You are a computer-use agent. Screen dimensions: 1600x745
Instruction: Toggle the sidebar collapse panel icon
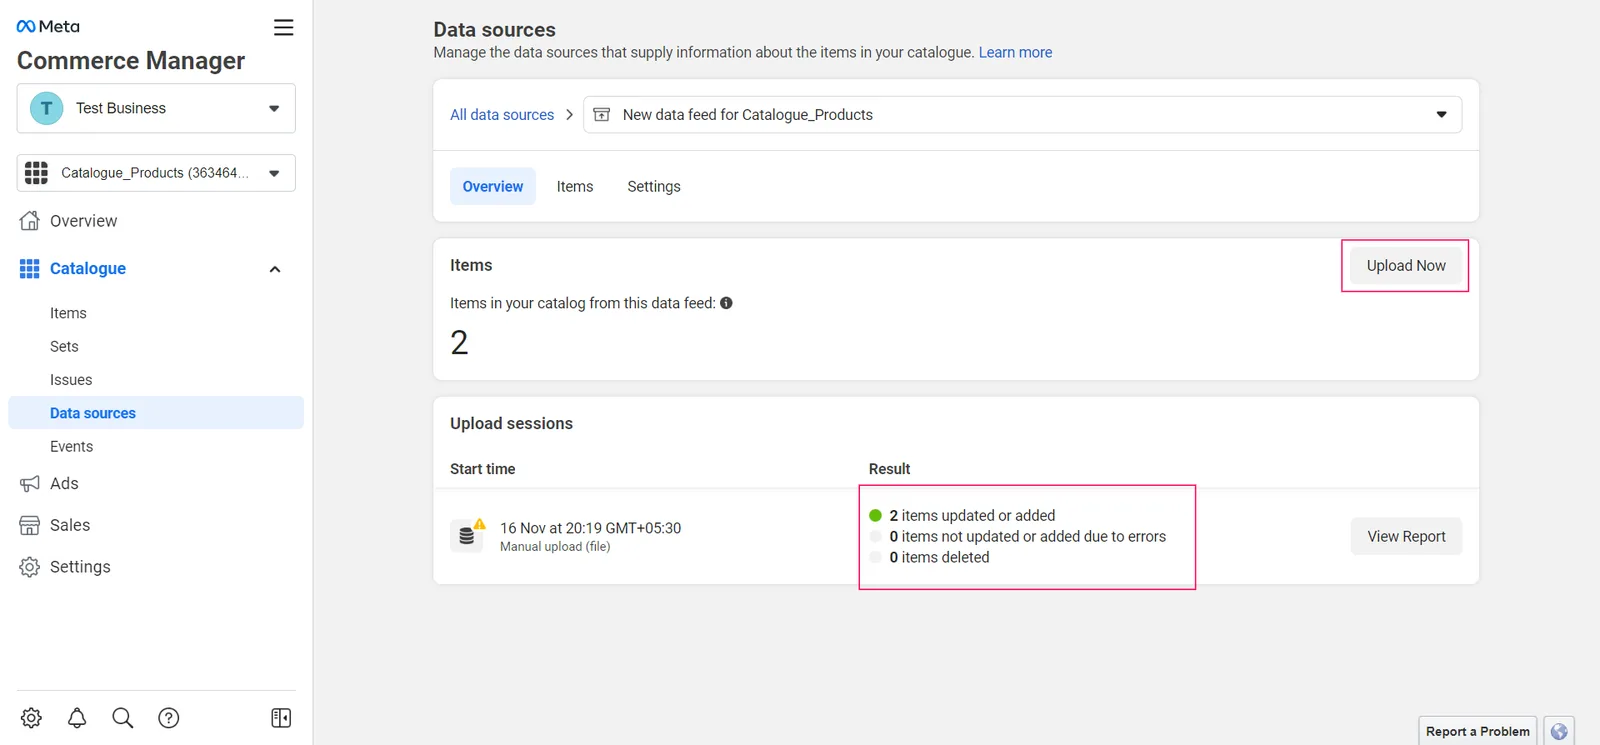pos(281,718)
